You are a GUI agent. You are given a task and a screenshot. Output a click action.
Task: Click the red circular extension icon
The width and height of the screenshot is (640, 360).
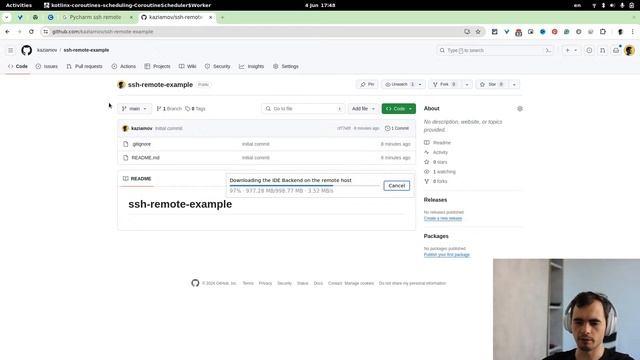point(554,31)
